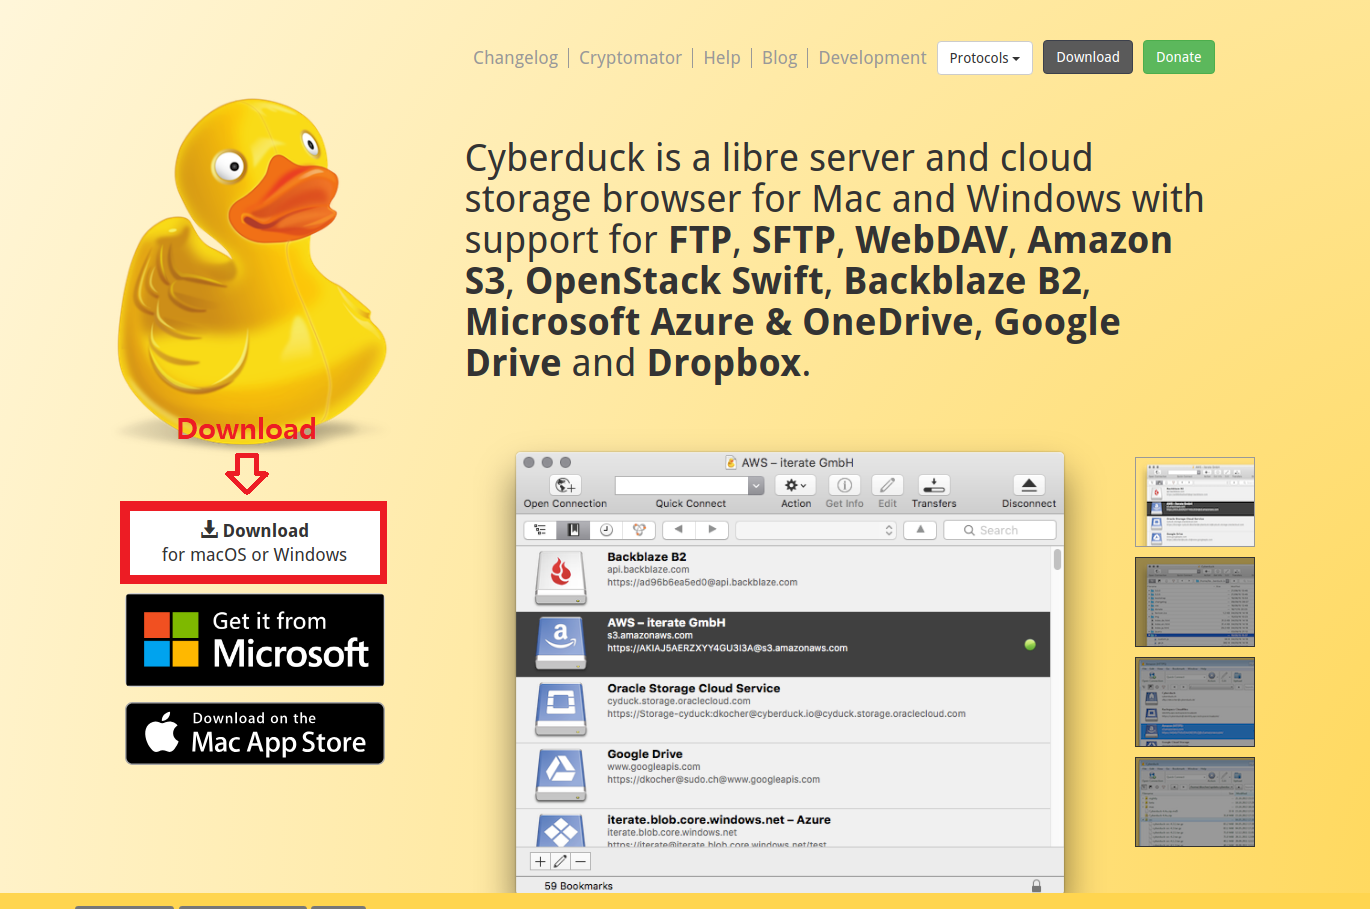Click the 59 Bookmarks status text
The image size is (1370, 909).
point(578,886)
